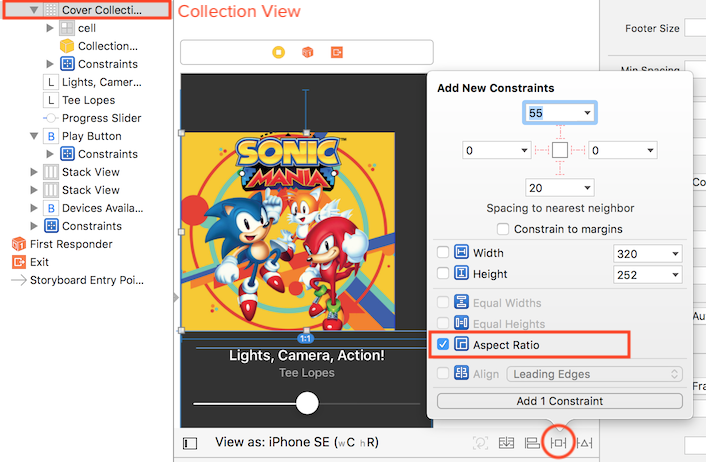
Task: Open the Align constraints toolbar icon
Action: 532,443
